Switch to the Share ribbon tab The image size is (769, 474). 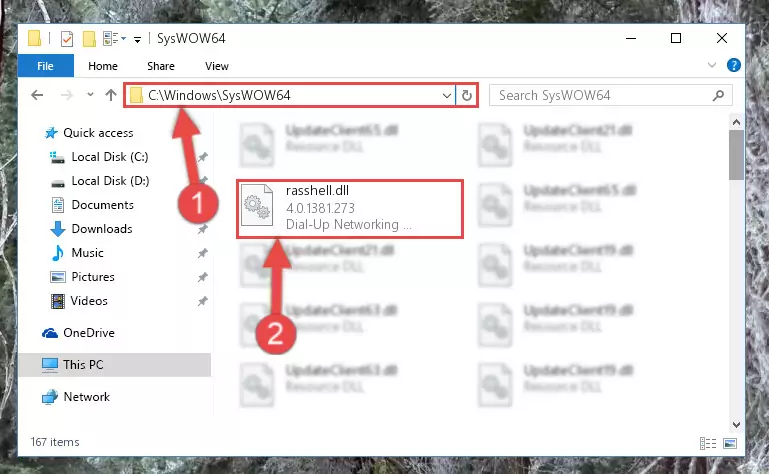pyautogui.click(x=161, y=66)
